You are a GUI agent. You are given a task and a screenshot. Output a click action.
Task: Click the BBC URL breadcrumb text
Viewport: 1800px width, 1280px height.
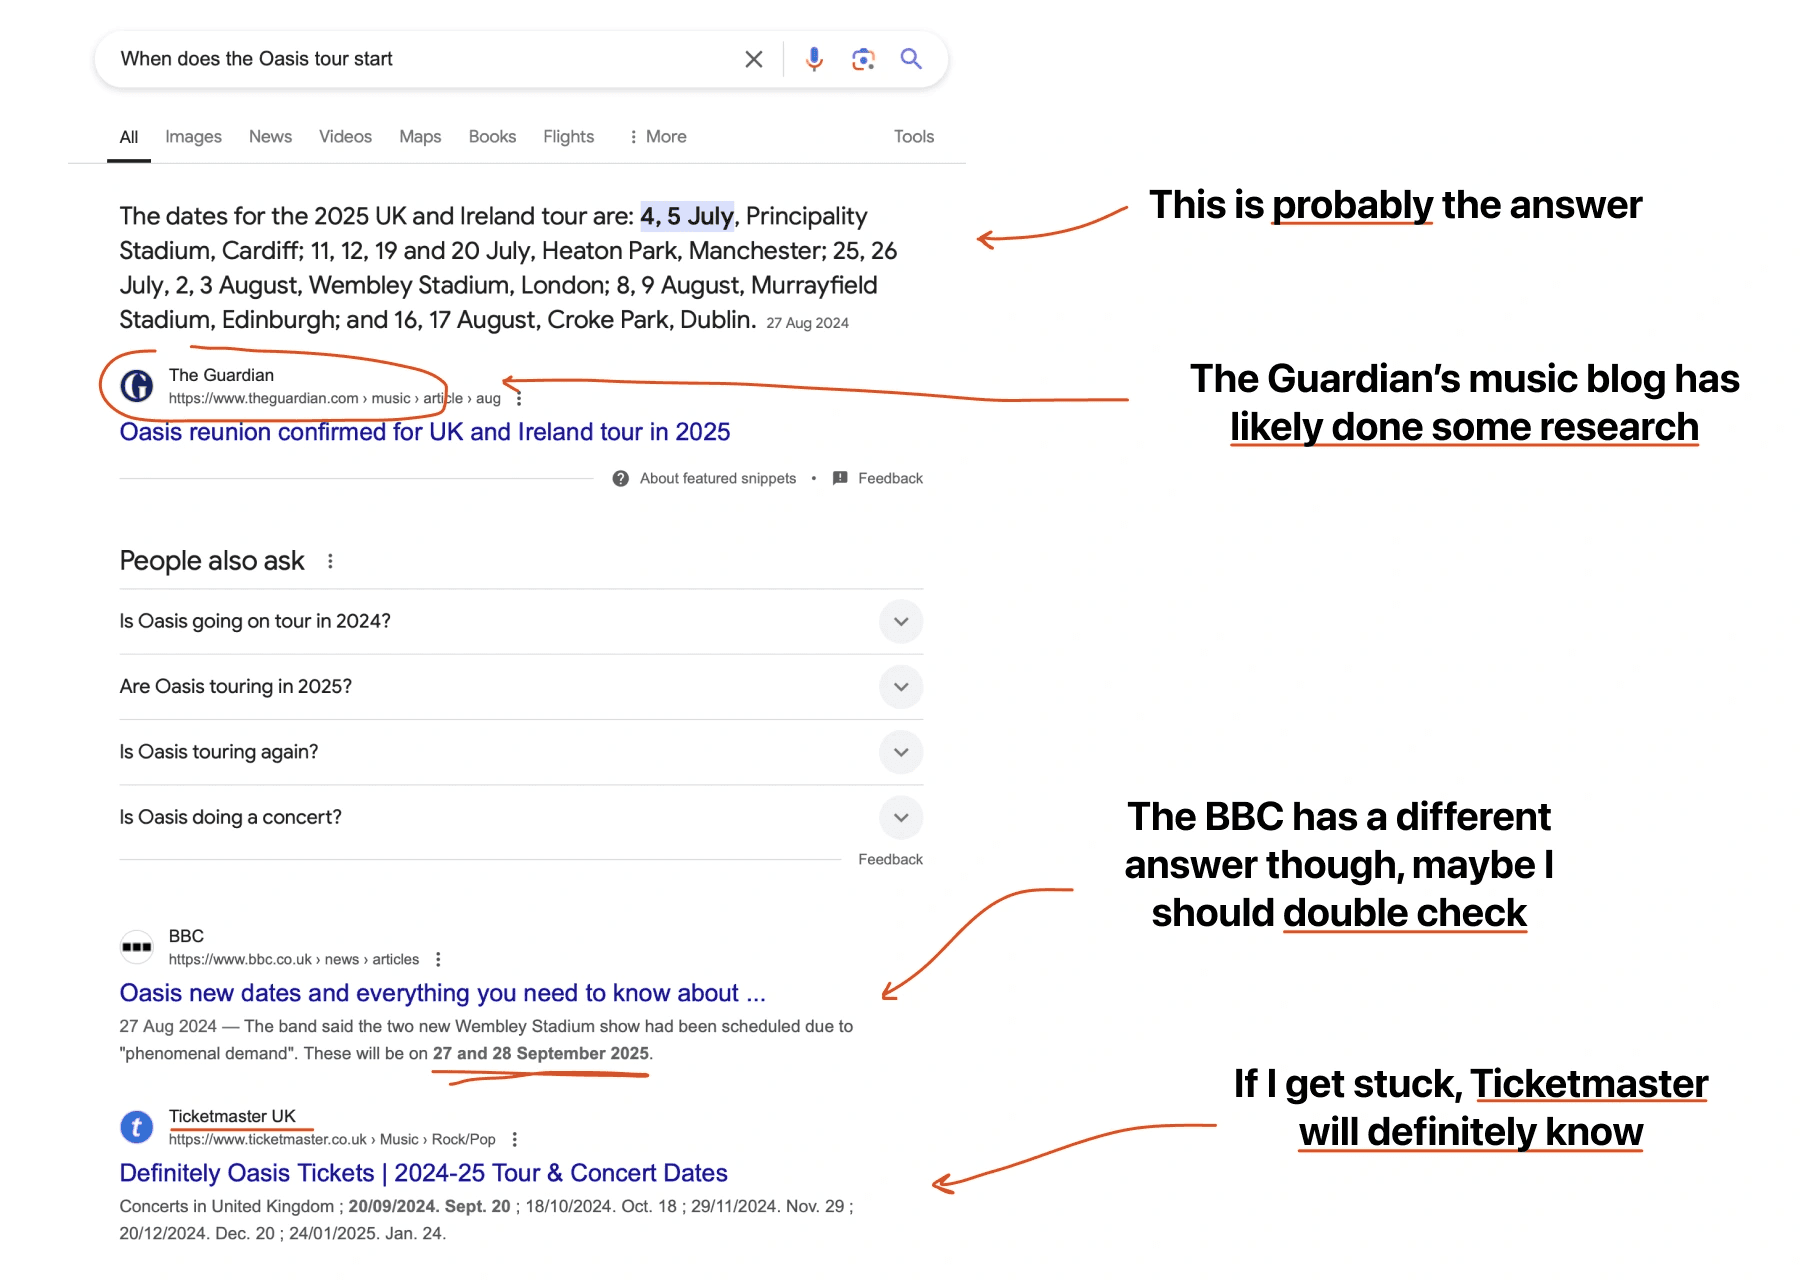click(x=294, y=960)
